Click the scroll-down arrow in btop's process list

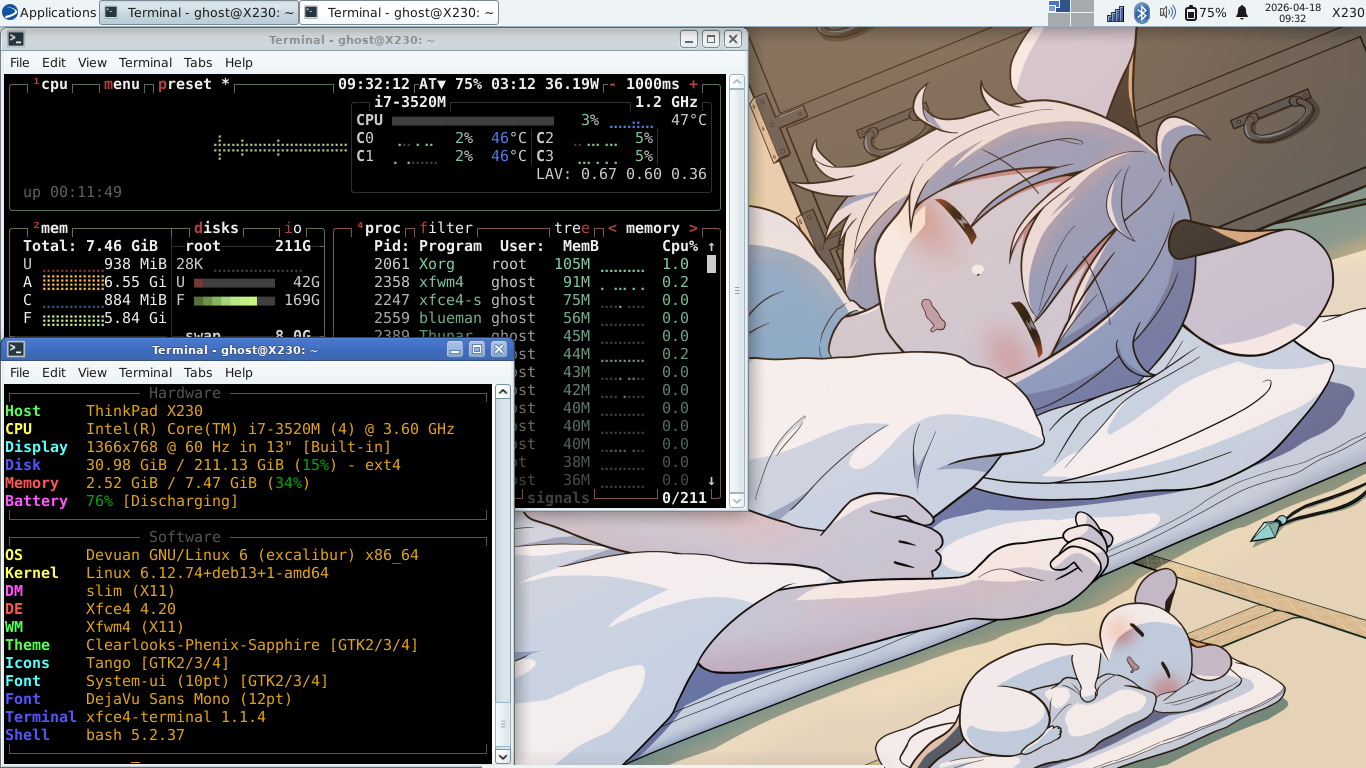click(x=712, y=480)
